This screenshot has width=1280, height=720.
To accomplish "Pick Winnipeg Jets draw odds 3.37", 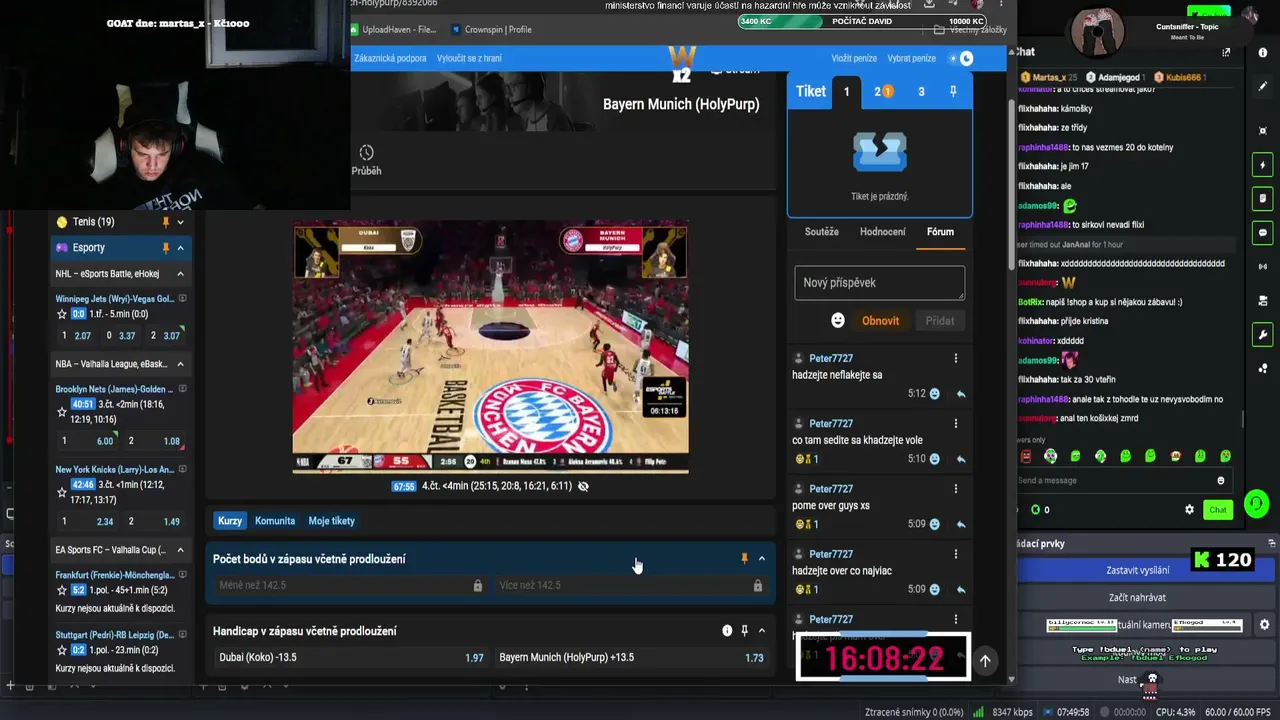I will (123, 336).
